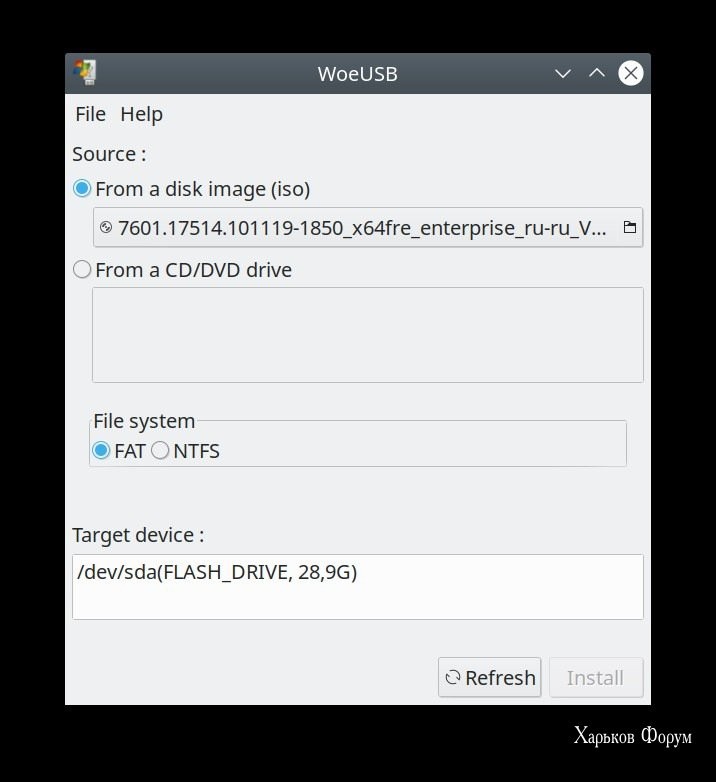Click the circular arrows icon on Refresh
Image resolution: width=716 pixels, height=782 pixels.
click(x=453, y=677)
